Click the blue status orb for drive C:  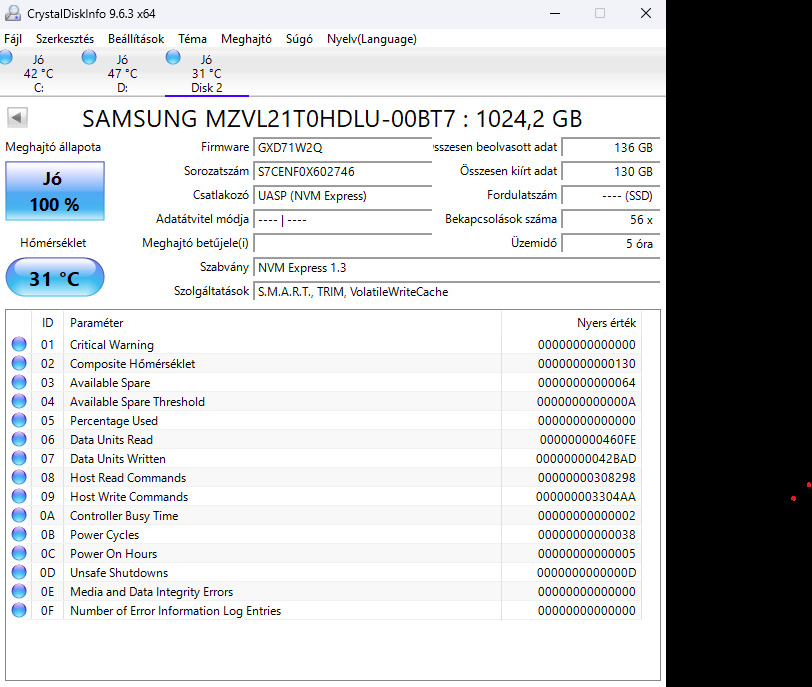coord(6,57)
